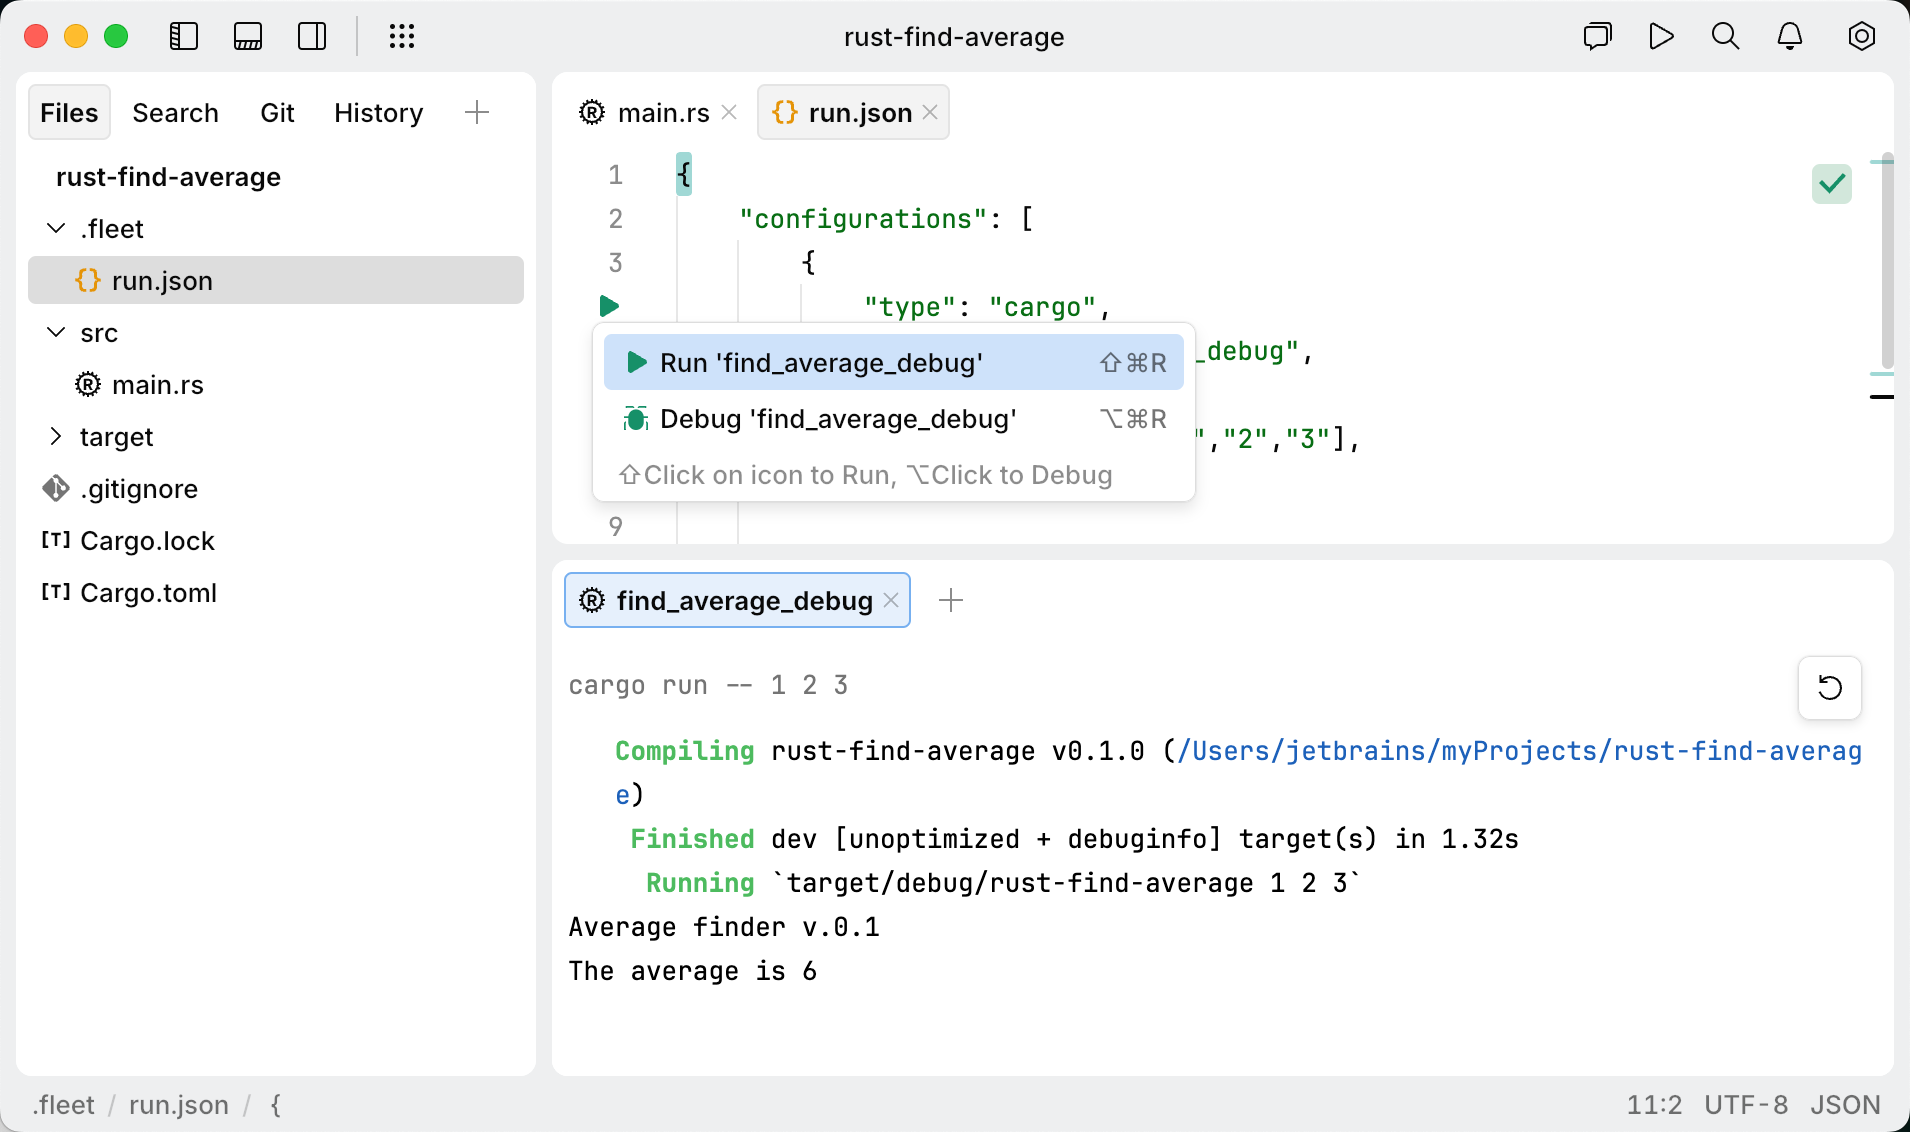Toggle the bottom panel visibility
The height and width of the screenshot is (1132, 1910).
coord(248,36)
